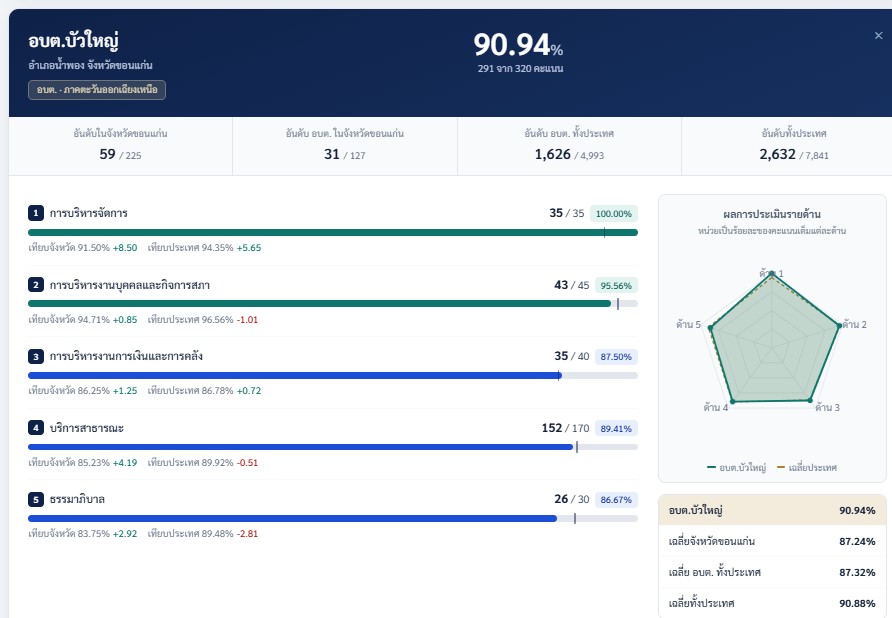Click the อบต. ภาคตะวันออกเฉียงเหนือ tag
This screenshot has width=892, height=618.
point(97,90)
